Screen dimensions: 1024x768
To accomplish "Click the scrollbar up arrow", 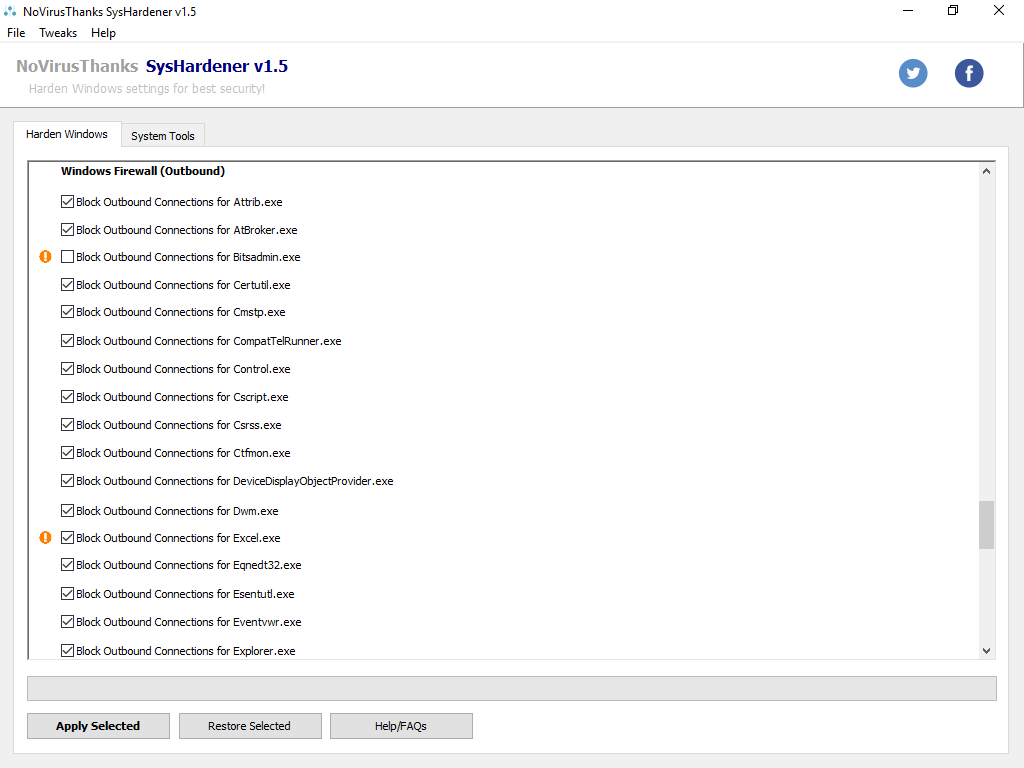I will (986, 171).
